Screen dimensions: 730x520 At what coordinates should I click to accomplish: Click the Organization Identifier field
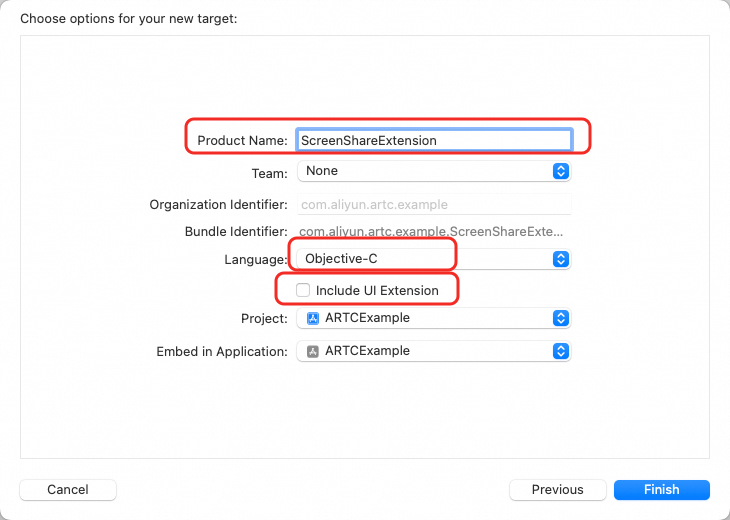pyautogui.click(x=434, y=204)
